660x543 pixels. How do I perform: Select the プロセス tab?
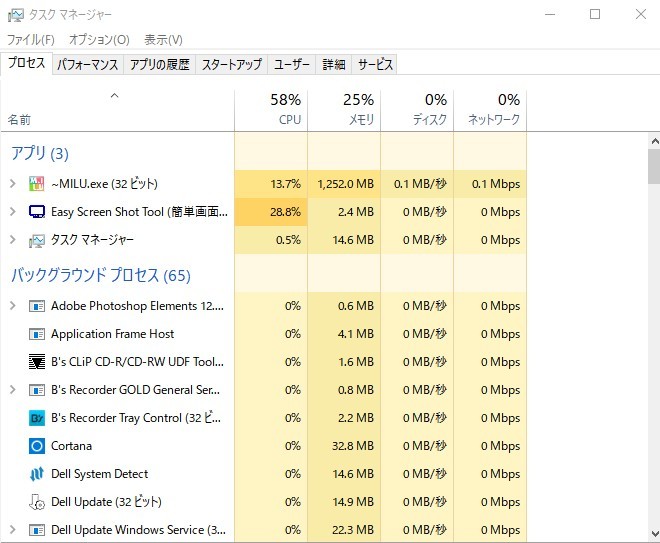(x=27, y=63)
